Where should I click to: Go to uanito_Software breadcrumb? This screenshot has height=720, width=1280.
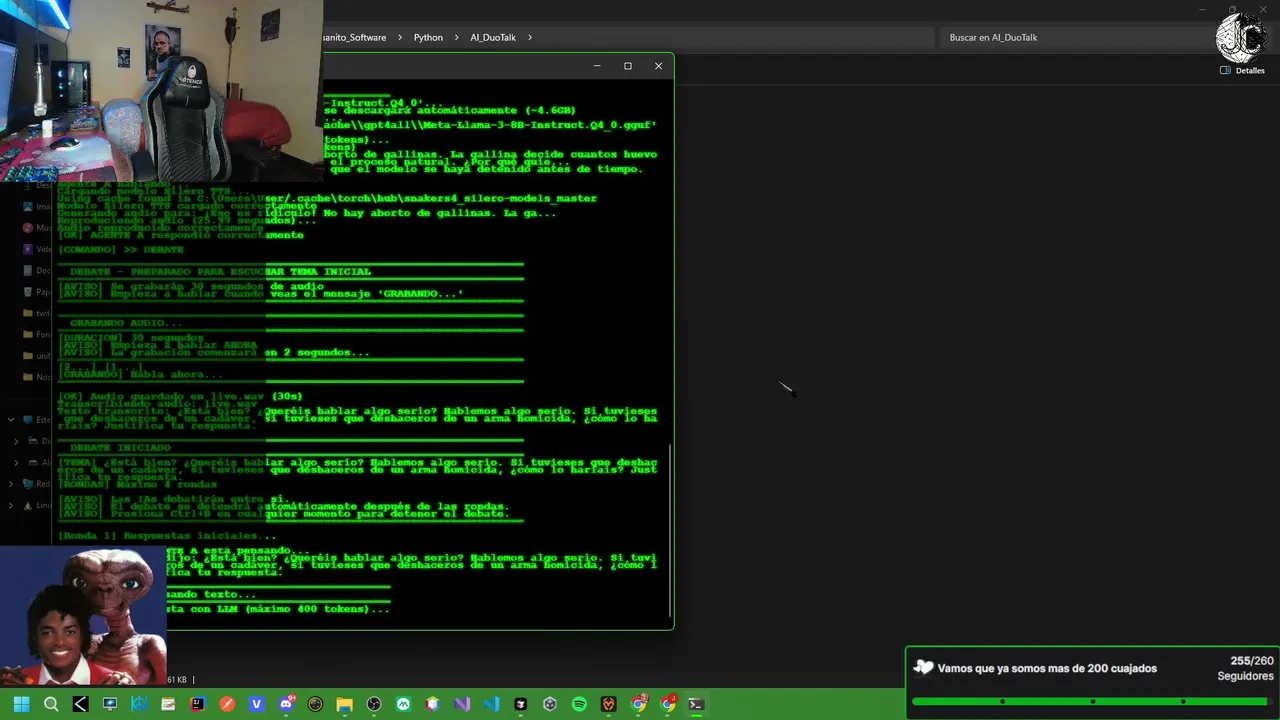(x=355, y=38)
